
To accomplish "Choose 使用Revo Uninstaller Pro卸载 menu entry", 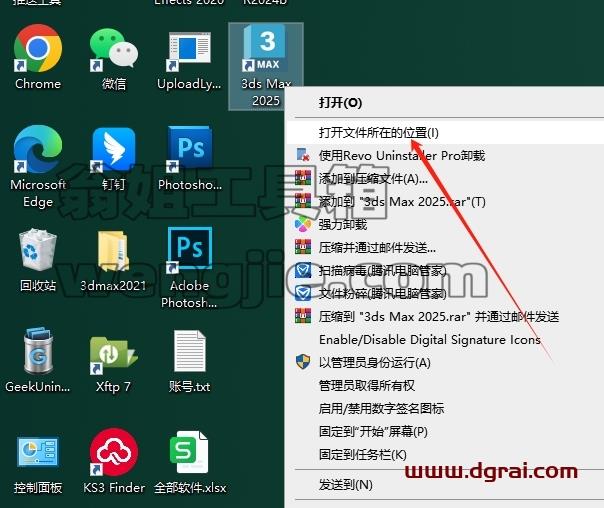I will coord(445,156).
